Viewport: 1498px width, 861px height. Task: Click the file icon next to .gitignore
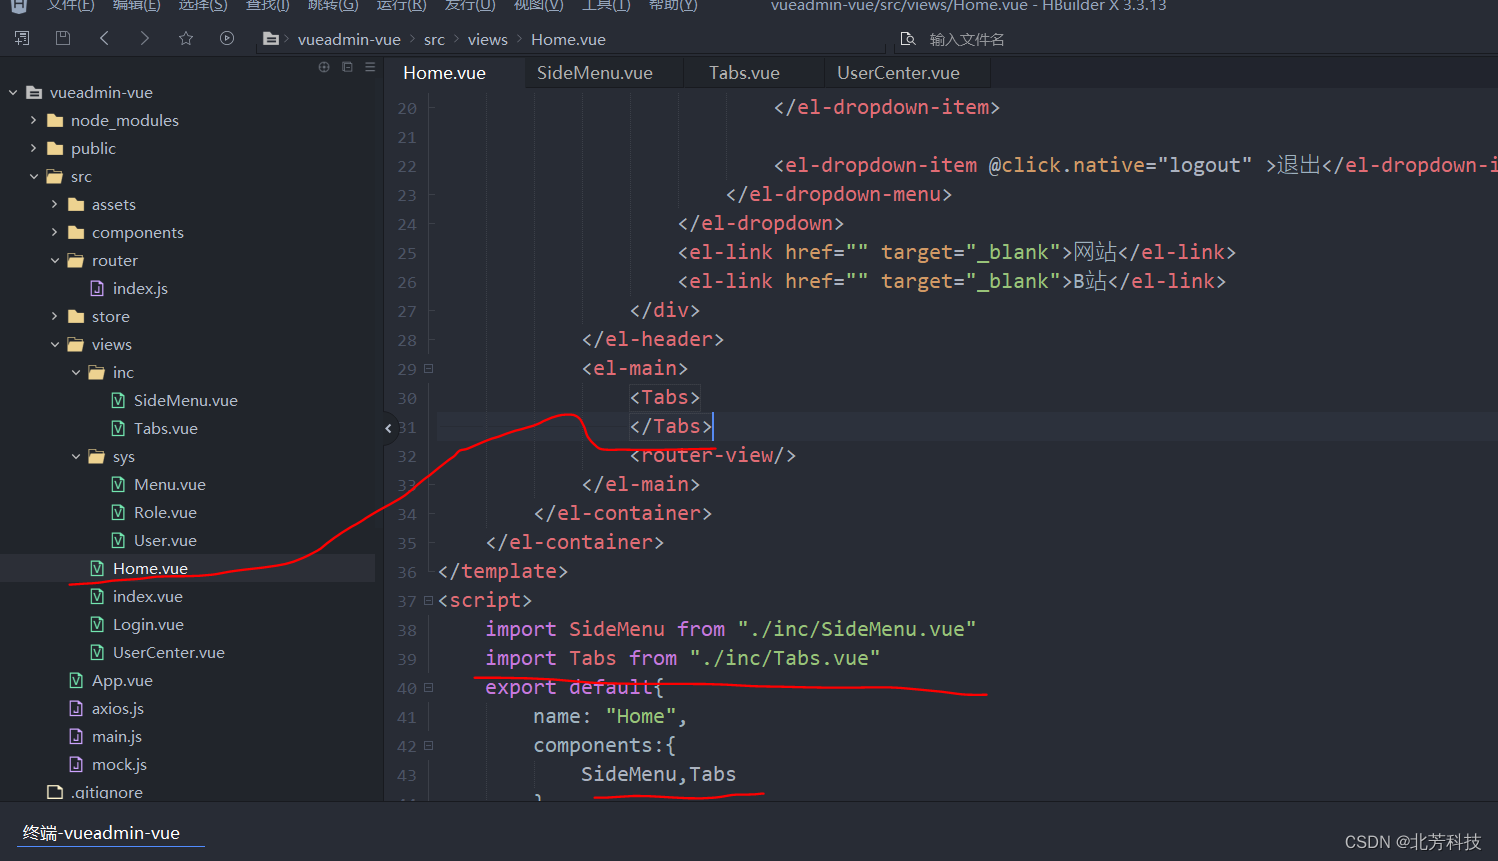pos(55,792)
